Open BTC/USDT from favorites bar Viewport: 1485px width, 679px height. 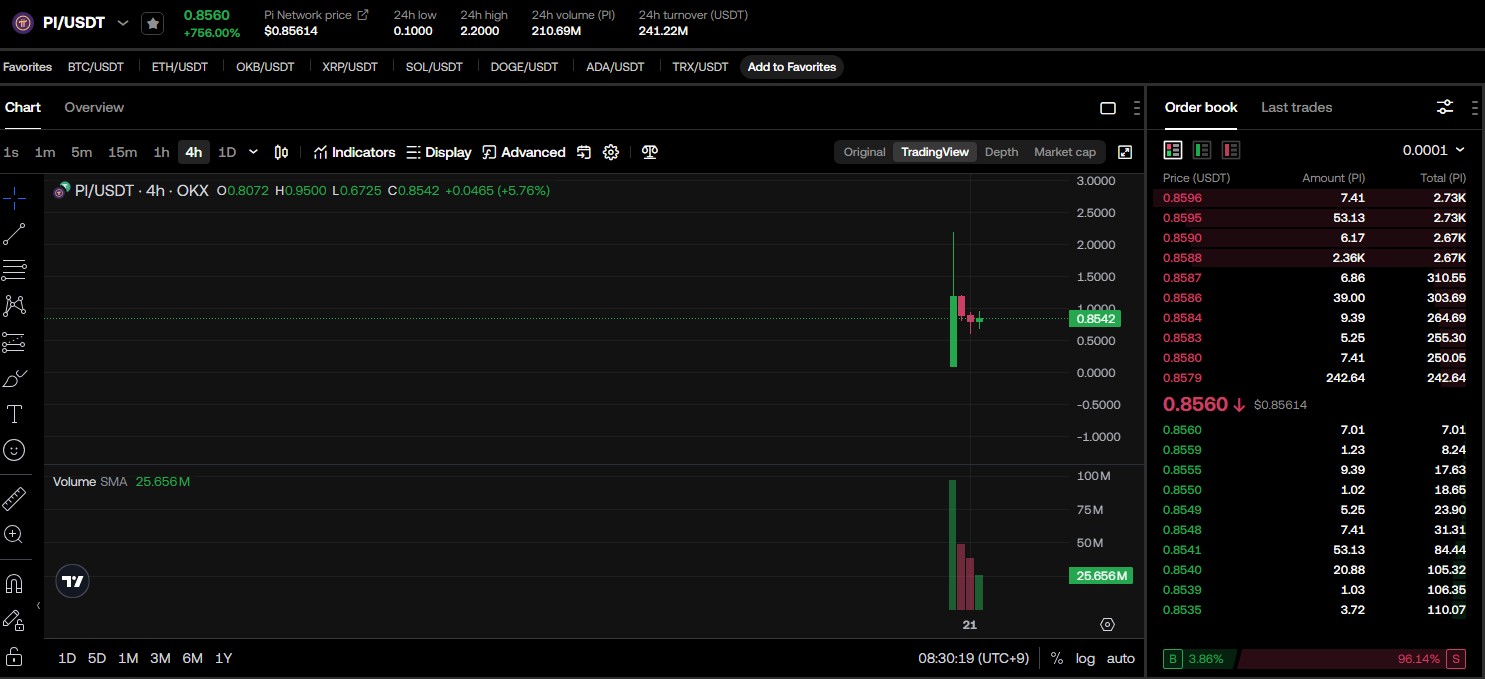click(x=96, y=67)
